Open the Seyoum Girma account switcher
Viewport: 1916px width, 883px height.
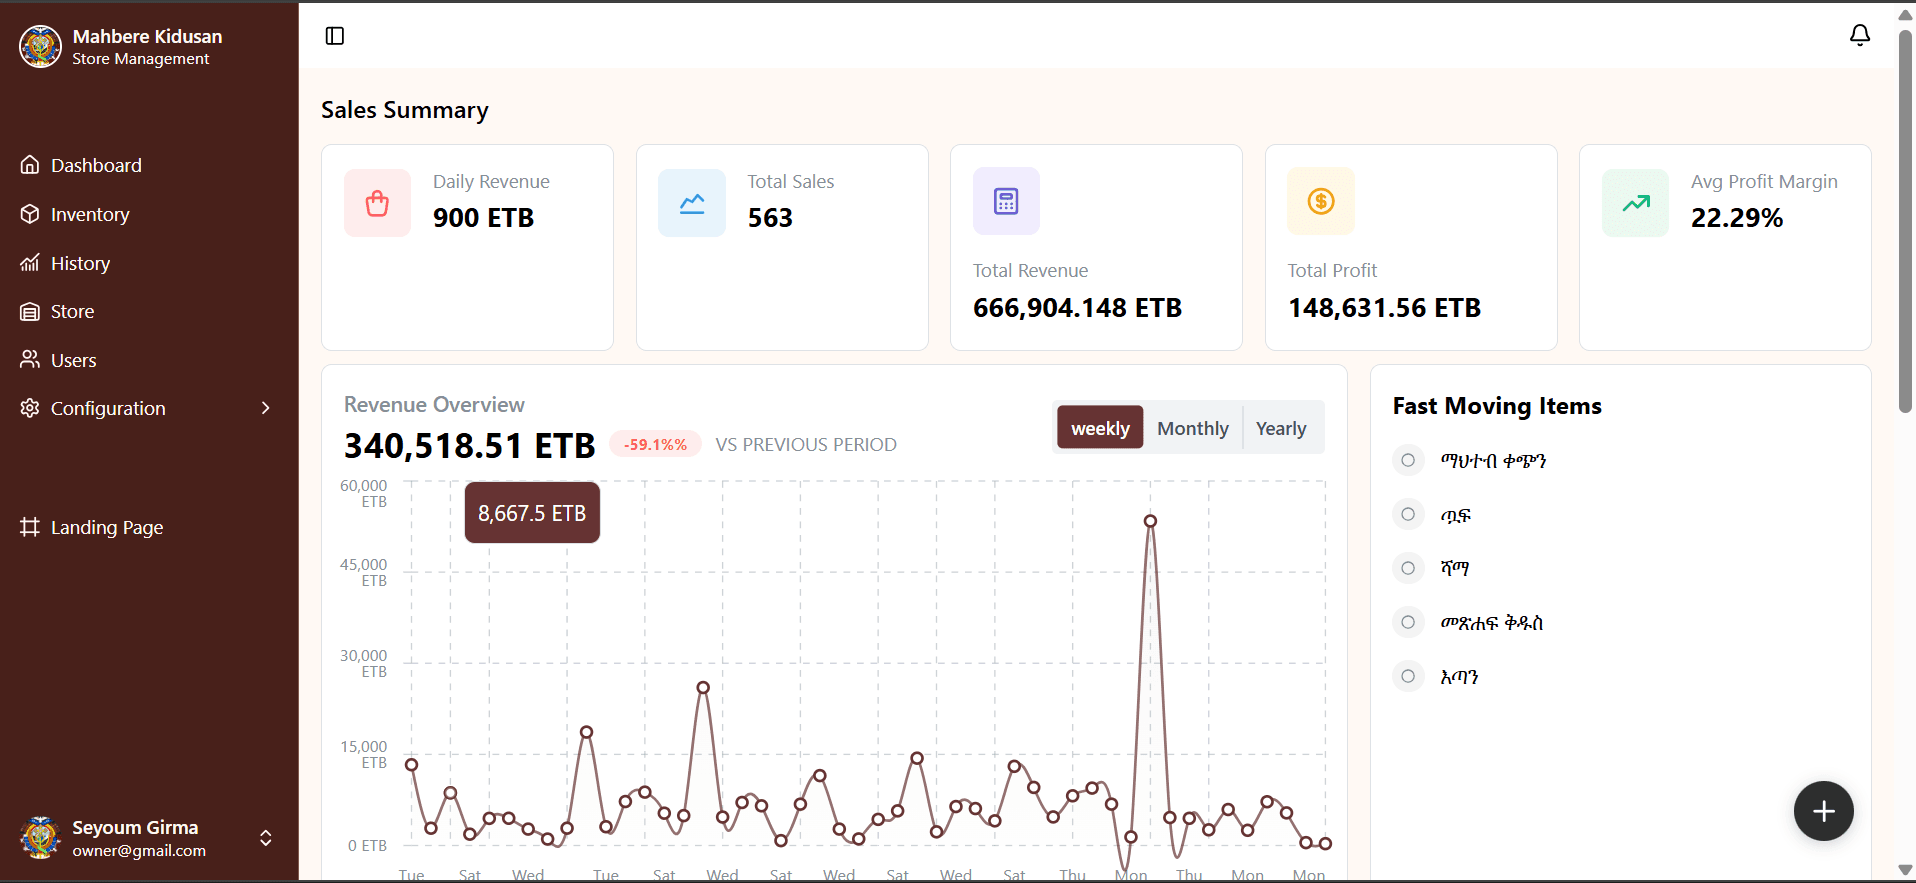click(x=265, y=838)
